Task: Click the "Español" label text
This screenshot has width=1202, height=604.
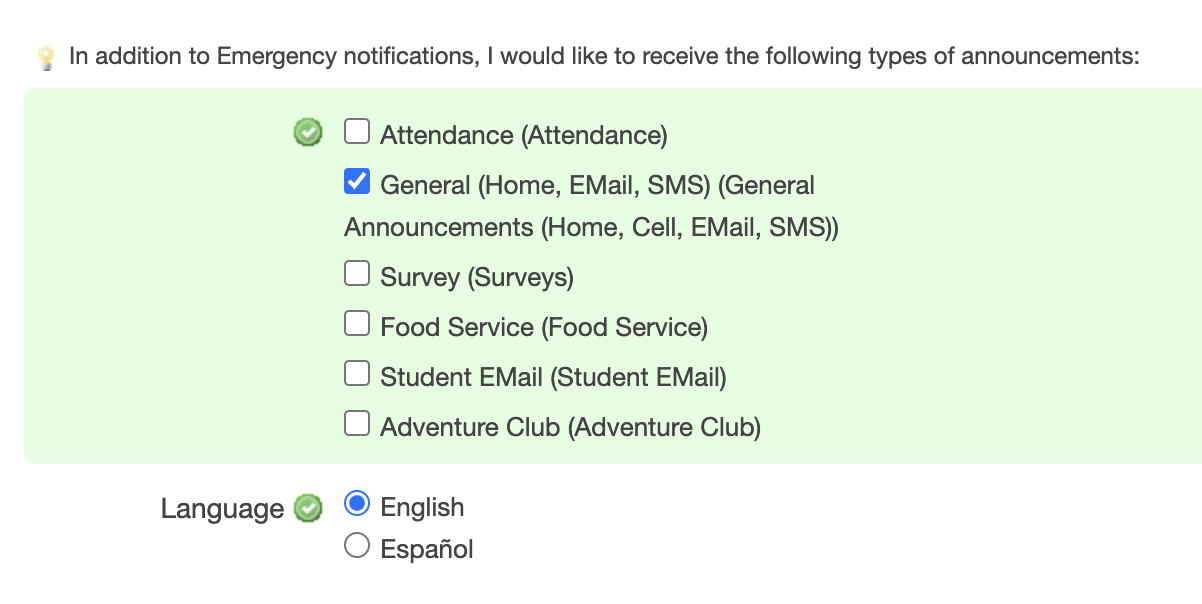Action: (x=427, y=549)
